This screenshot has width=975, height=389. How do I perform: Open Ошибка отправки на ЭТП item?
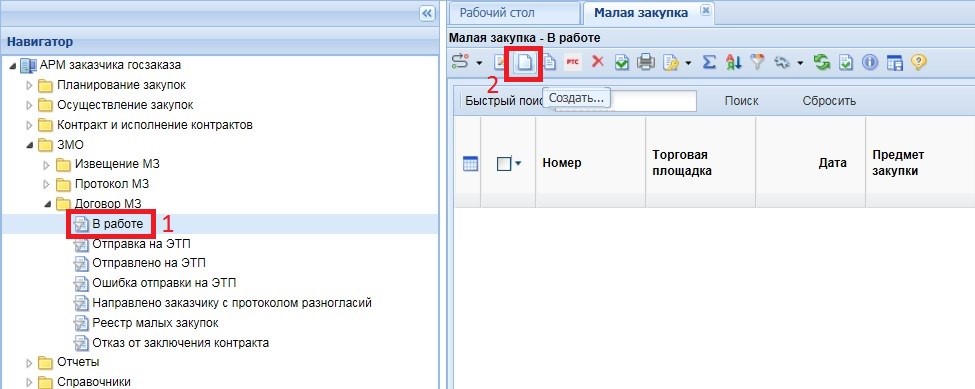(164, 283)
